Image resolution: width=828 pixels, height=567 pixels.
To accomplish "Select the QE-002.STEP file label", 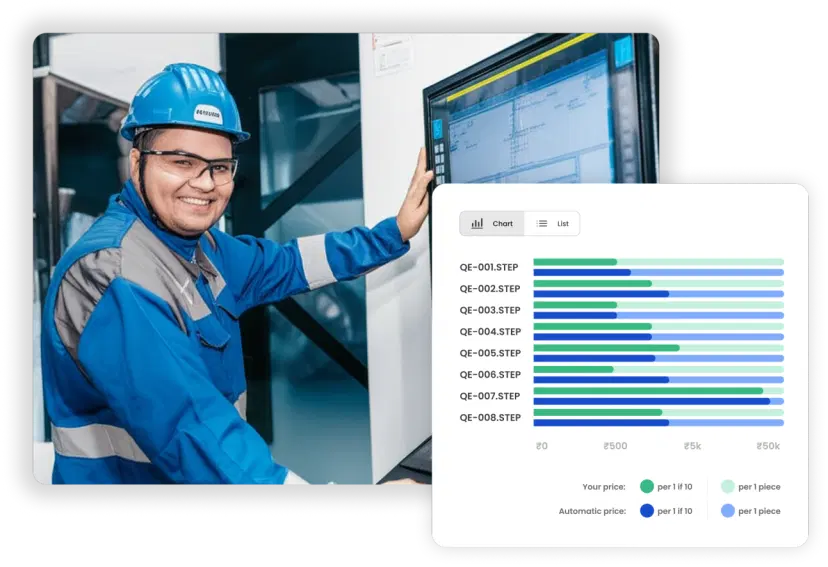I will tap(490, 289).
